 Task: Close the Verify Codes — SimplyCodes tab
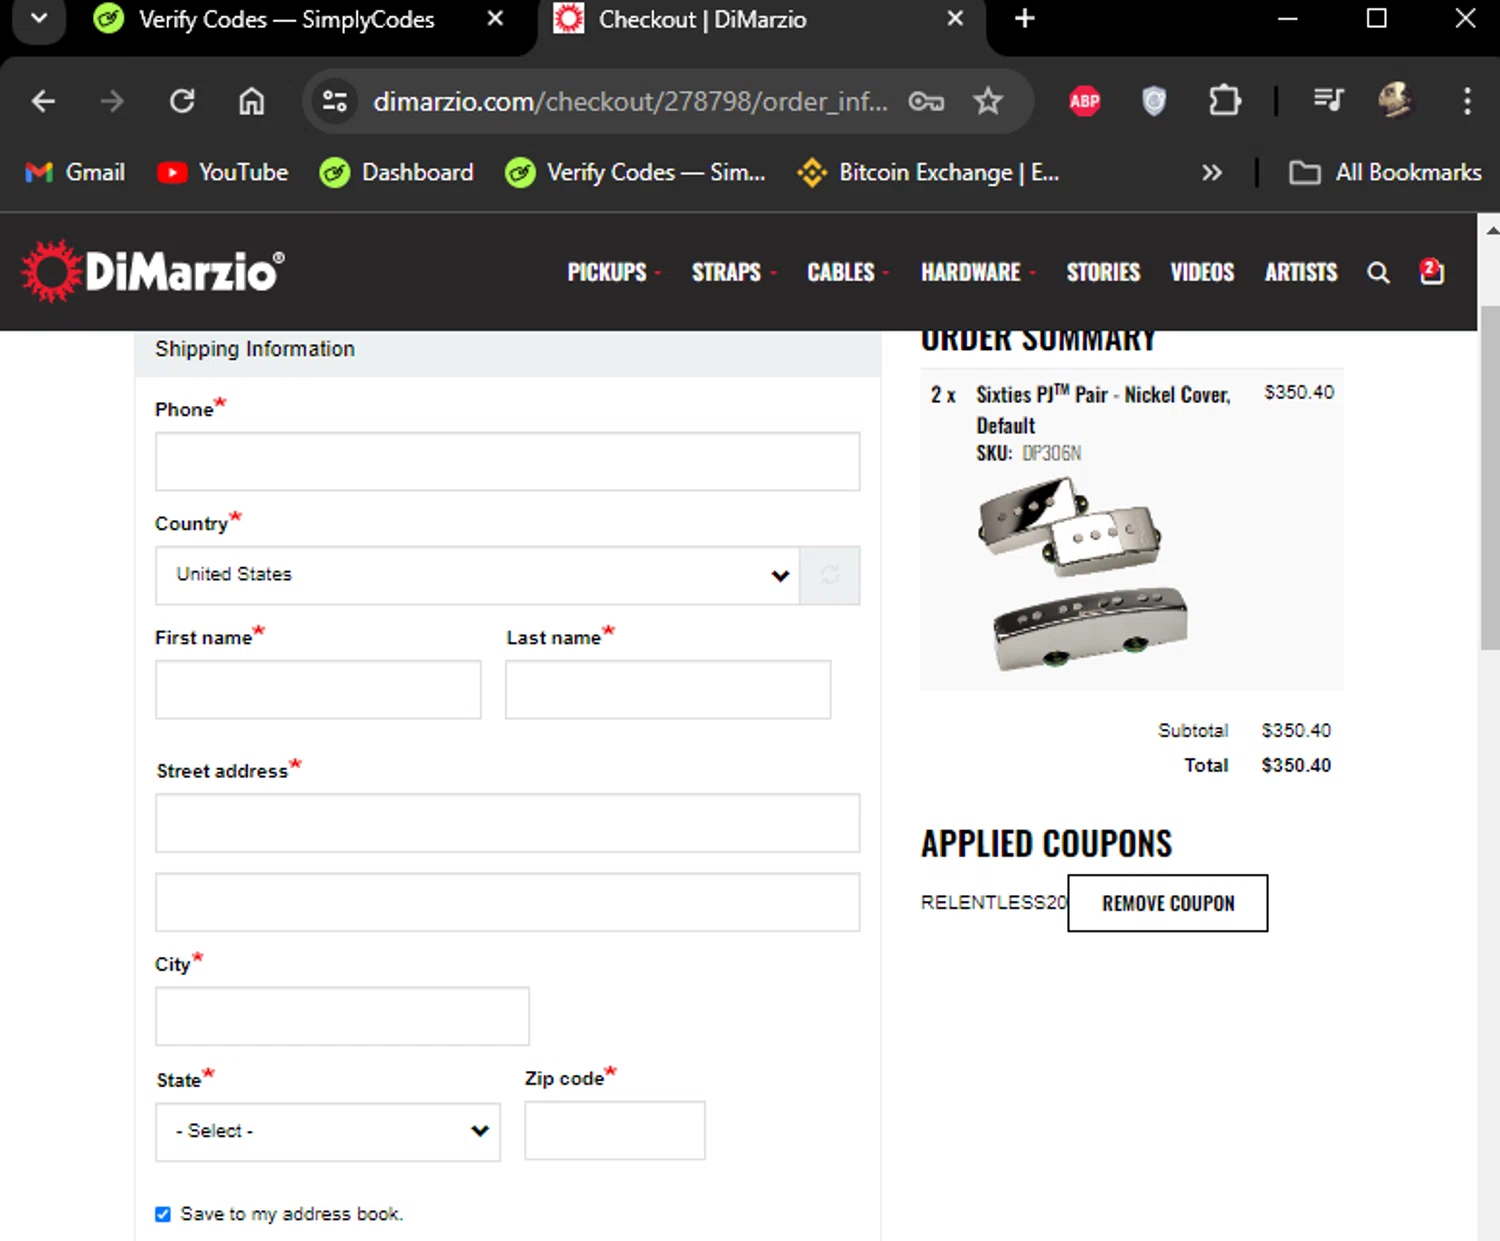click(x=495, y=19)
